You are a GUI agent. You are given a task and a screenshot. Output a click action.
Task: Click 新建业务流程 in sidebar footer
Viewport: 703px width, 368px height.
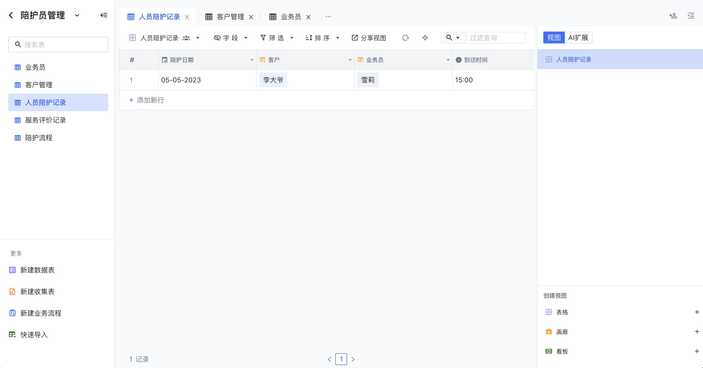tap(35, 313)
